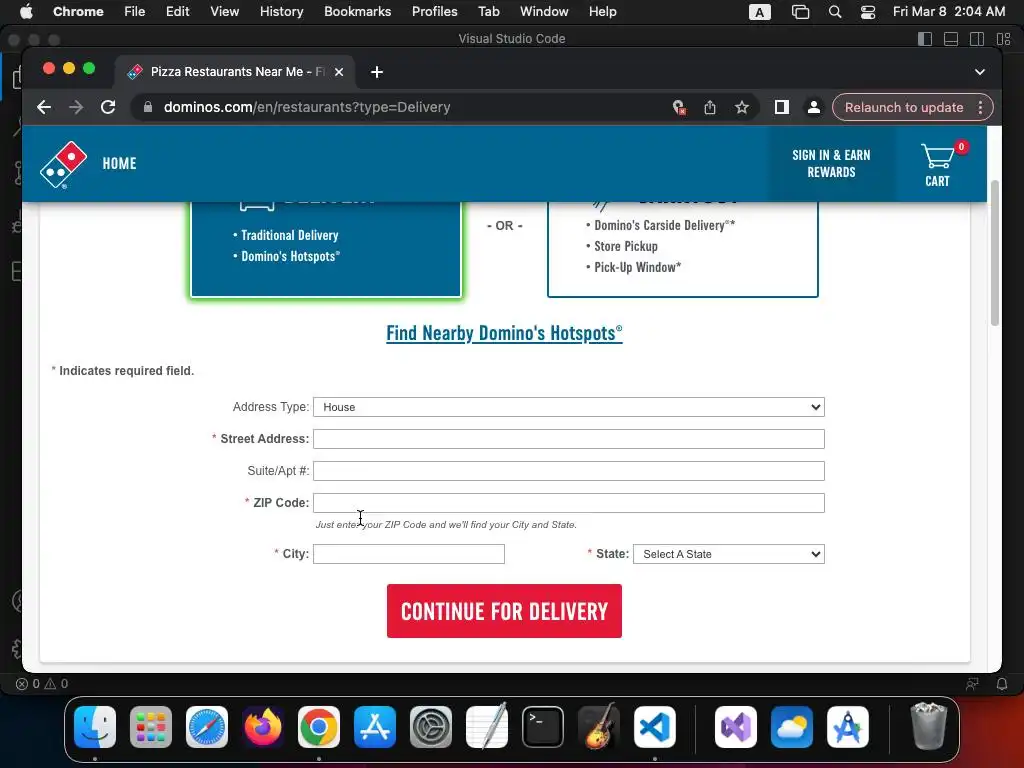Open the Chrome File menu
1024x768 pixels.
135,12
